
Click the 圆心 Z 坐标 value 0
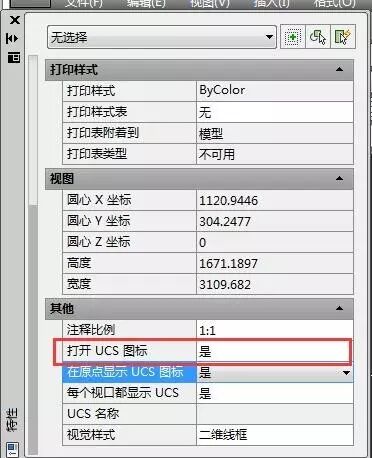click(275, 242)
